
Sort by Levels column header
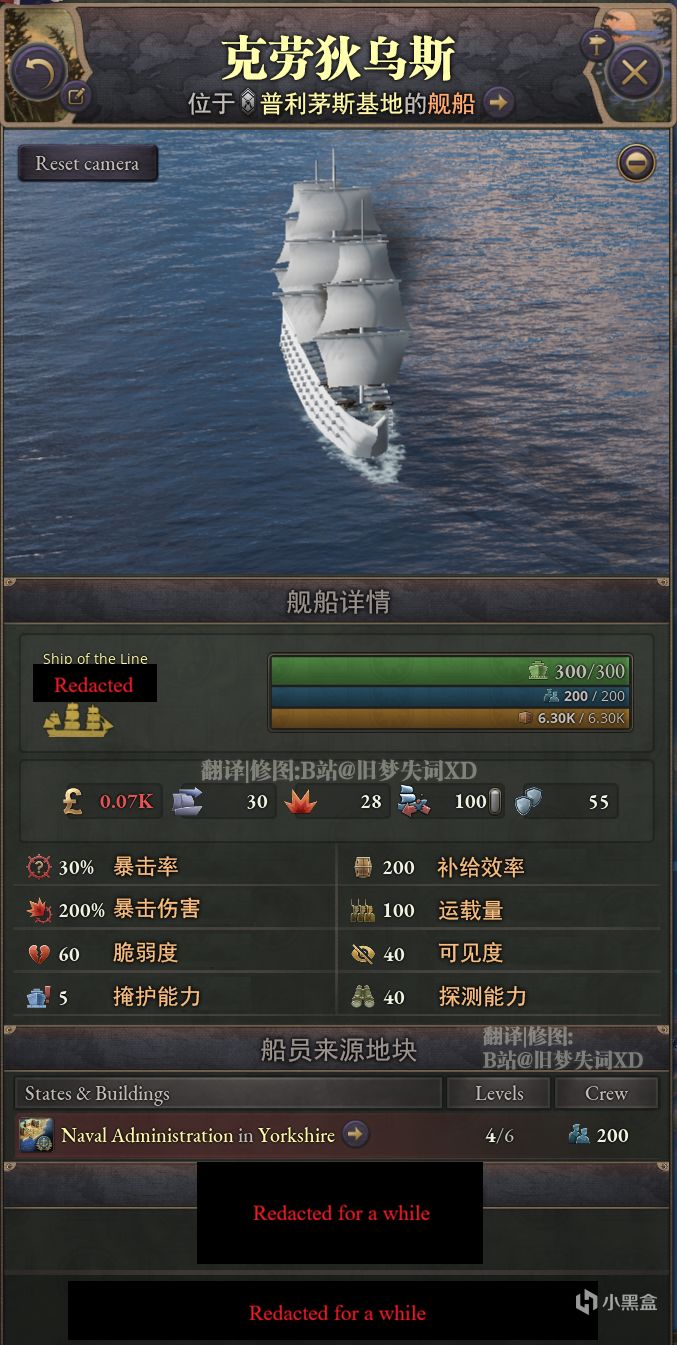tap(499, 1094)
